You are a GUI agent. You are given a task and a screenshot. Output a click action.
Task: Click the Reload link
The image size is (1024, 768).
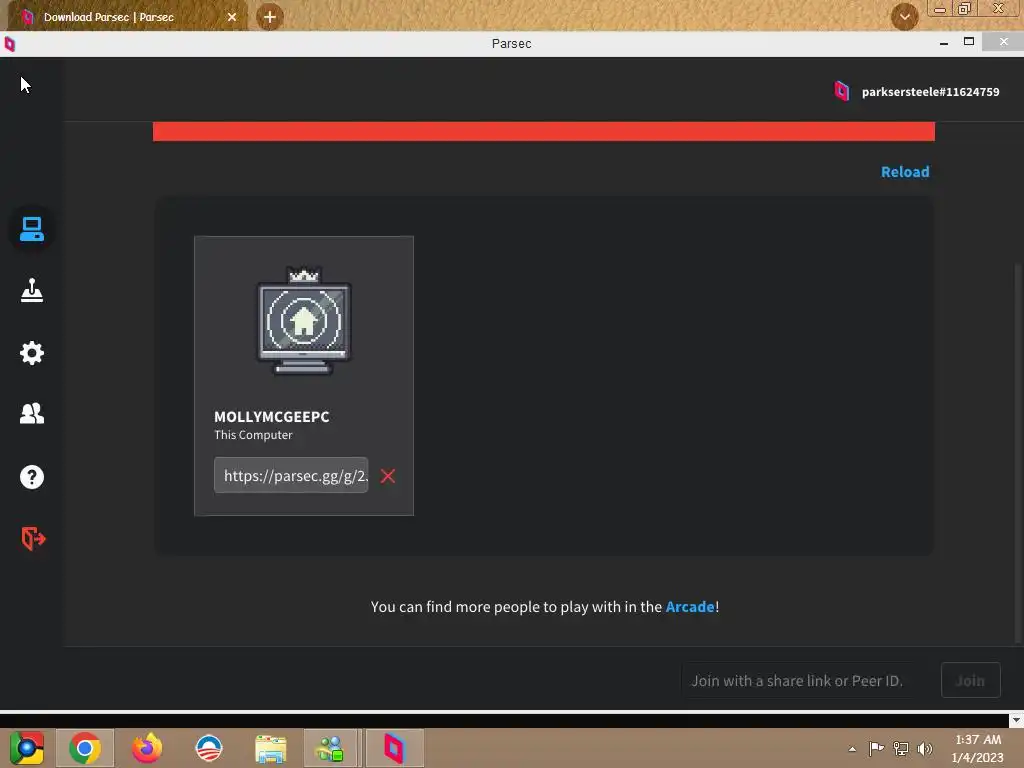click(x=904, y=172)
